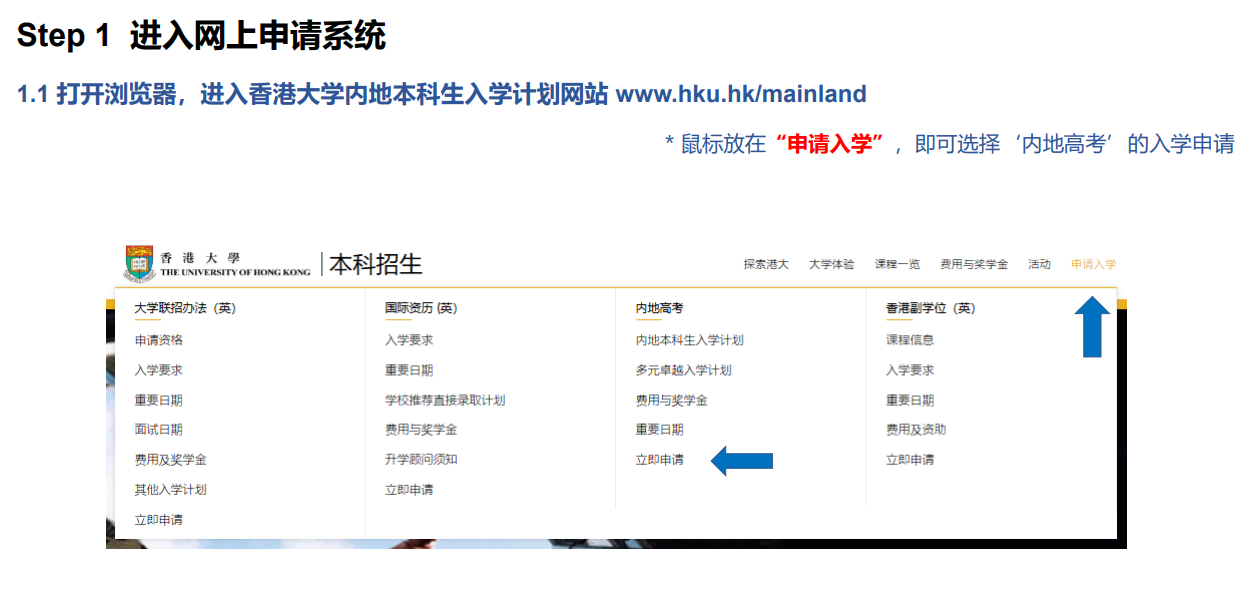Open 费用及资助 in the 香港副学位 column
The height and width of the screenshot is (593, 1258).
(x=916, y=430)
